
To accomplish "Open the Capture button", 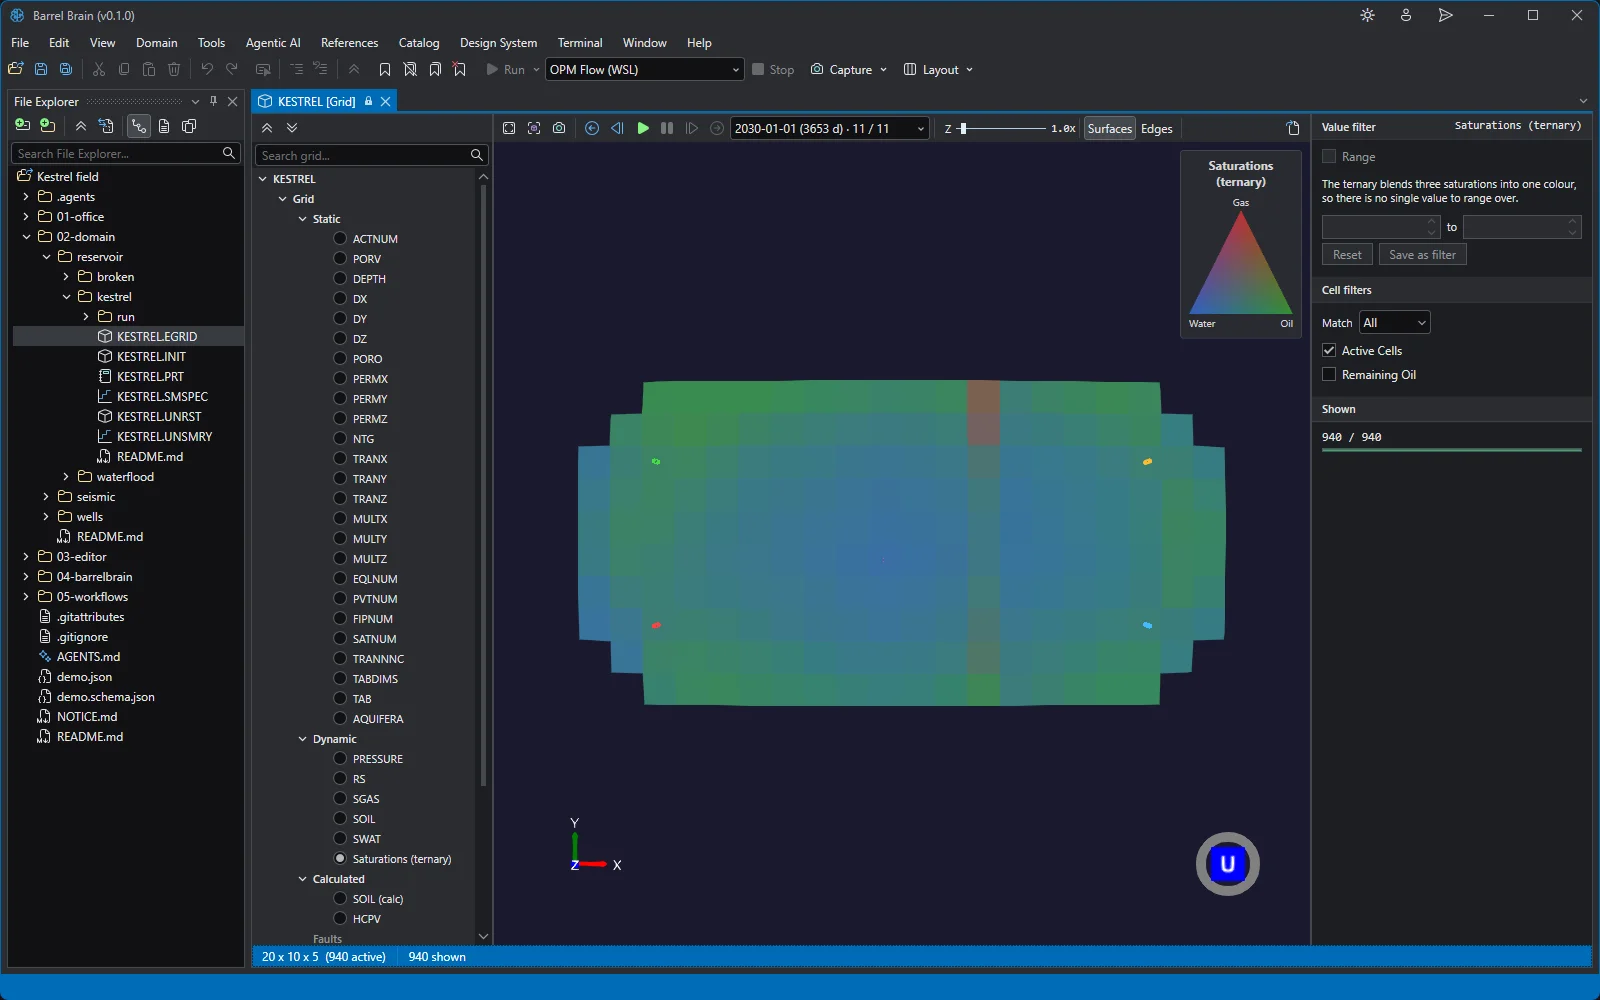I will coord(849,69).
